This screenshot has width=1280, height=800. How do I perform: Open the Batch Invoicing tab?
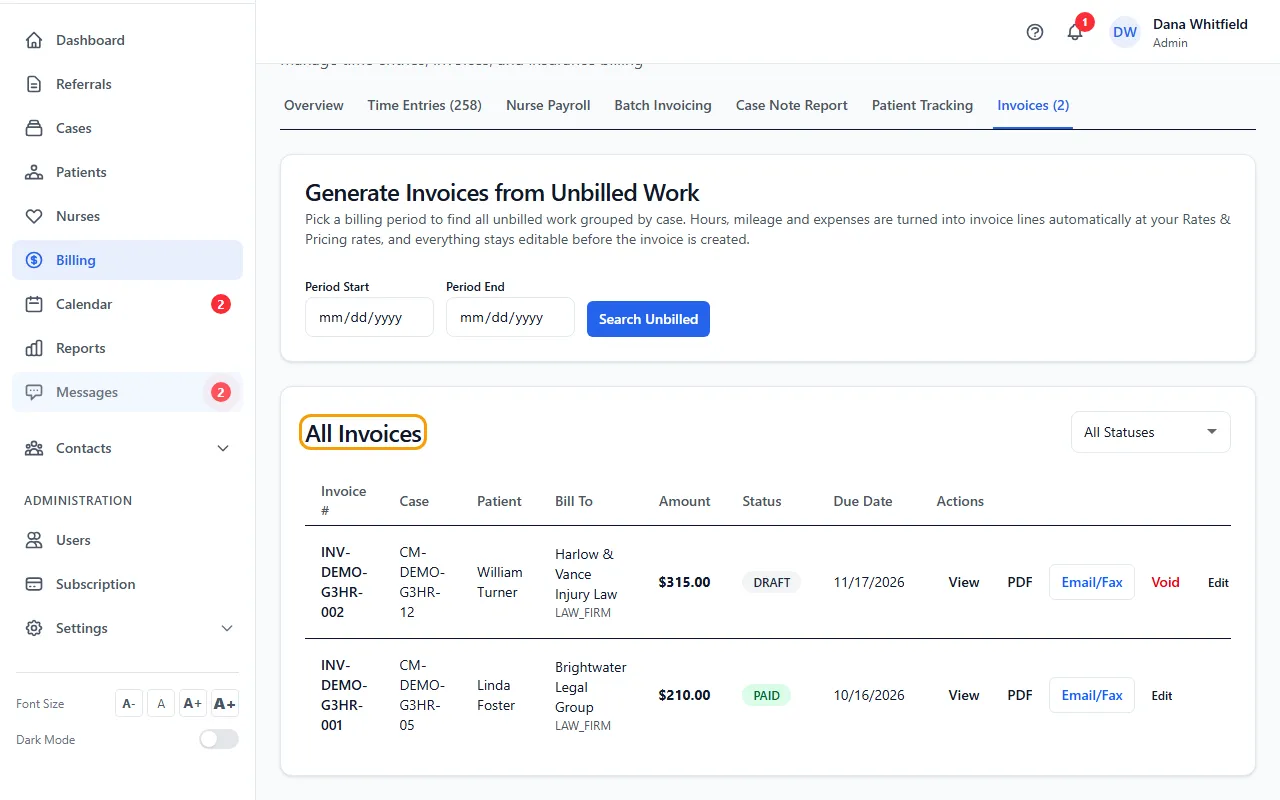coord(663,105)
